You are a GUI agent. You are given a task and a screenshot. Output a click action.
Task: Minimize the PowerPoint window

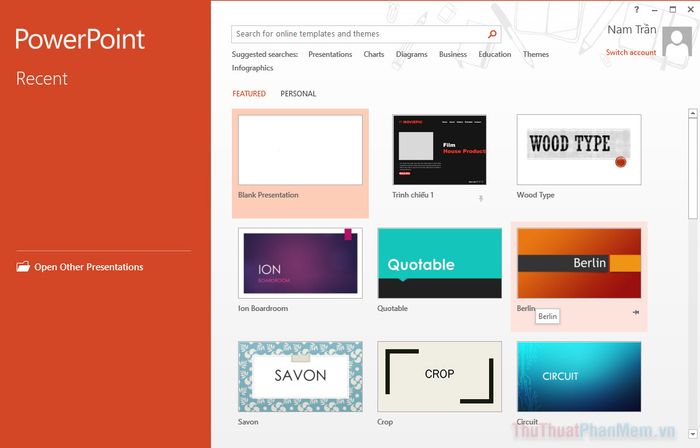click(x=654, y=9)
